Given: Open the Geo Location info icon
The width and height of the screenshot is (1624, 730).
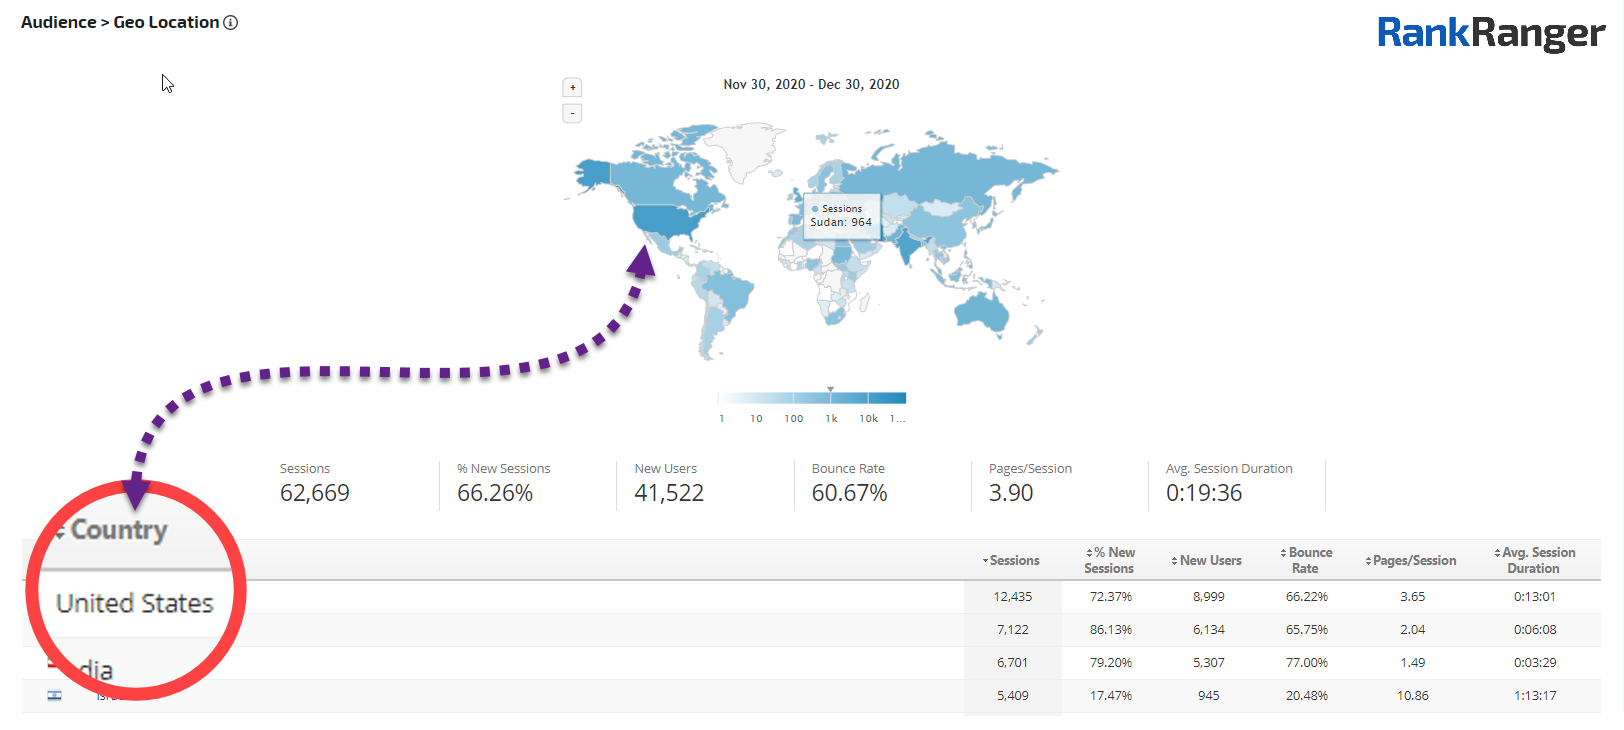Looking at the screenshot, I should point(231,23).
